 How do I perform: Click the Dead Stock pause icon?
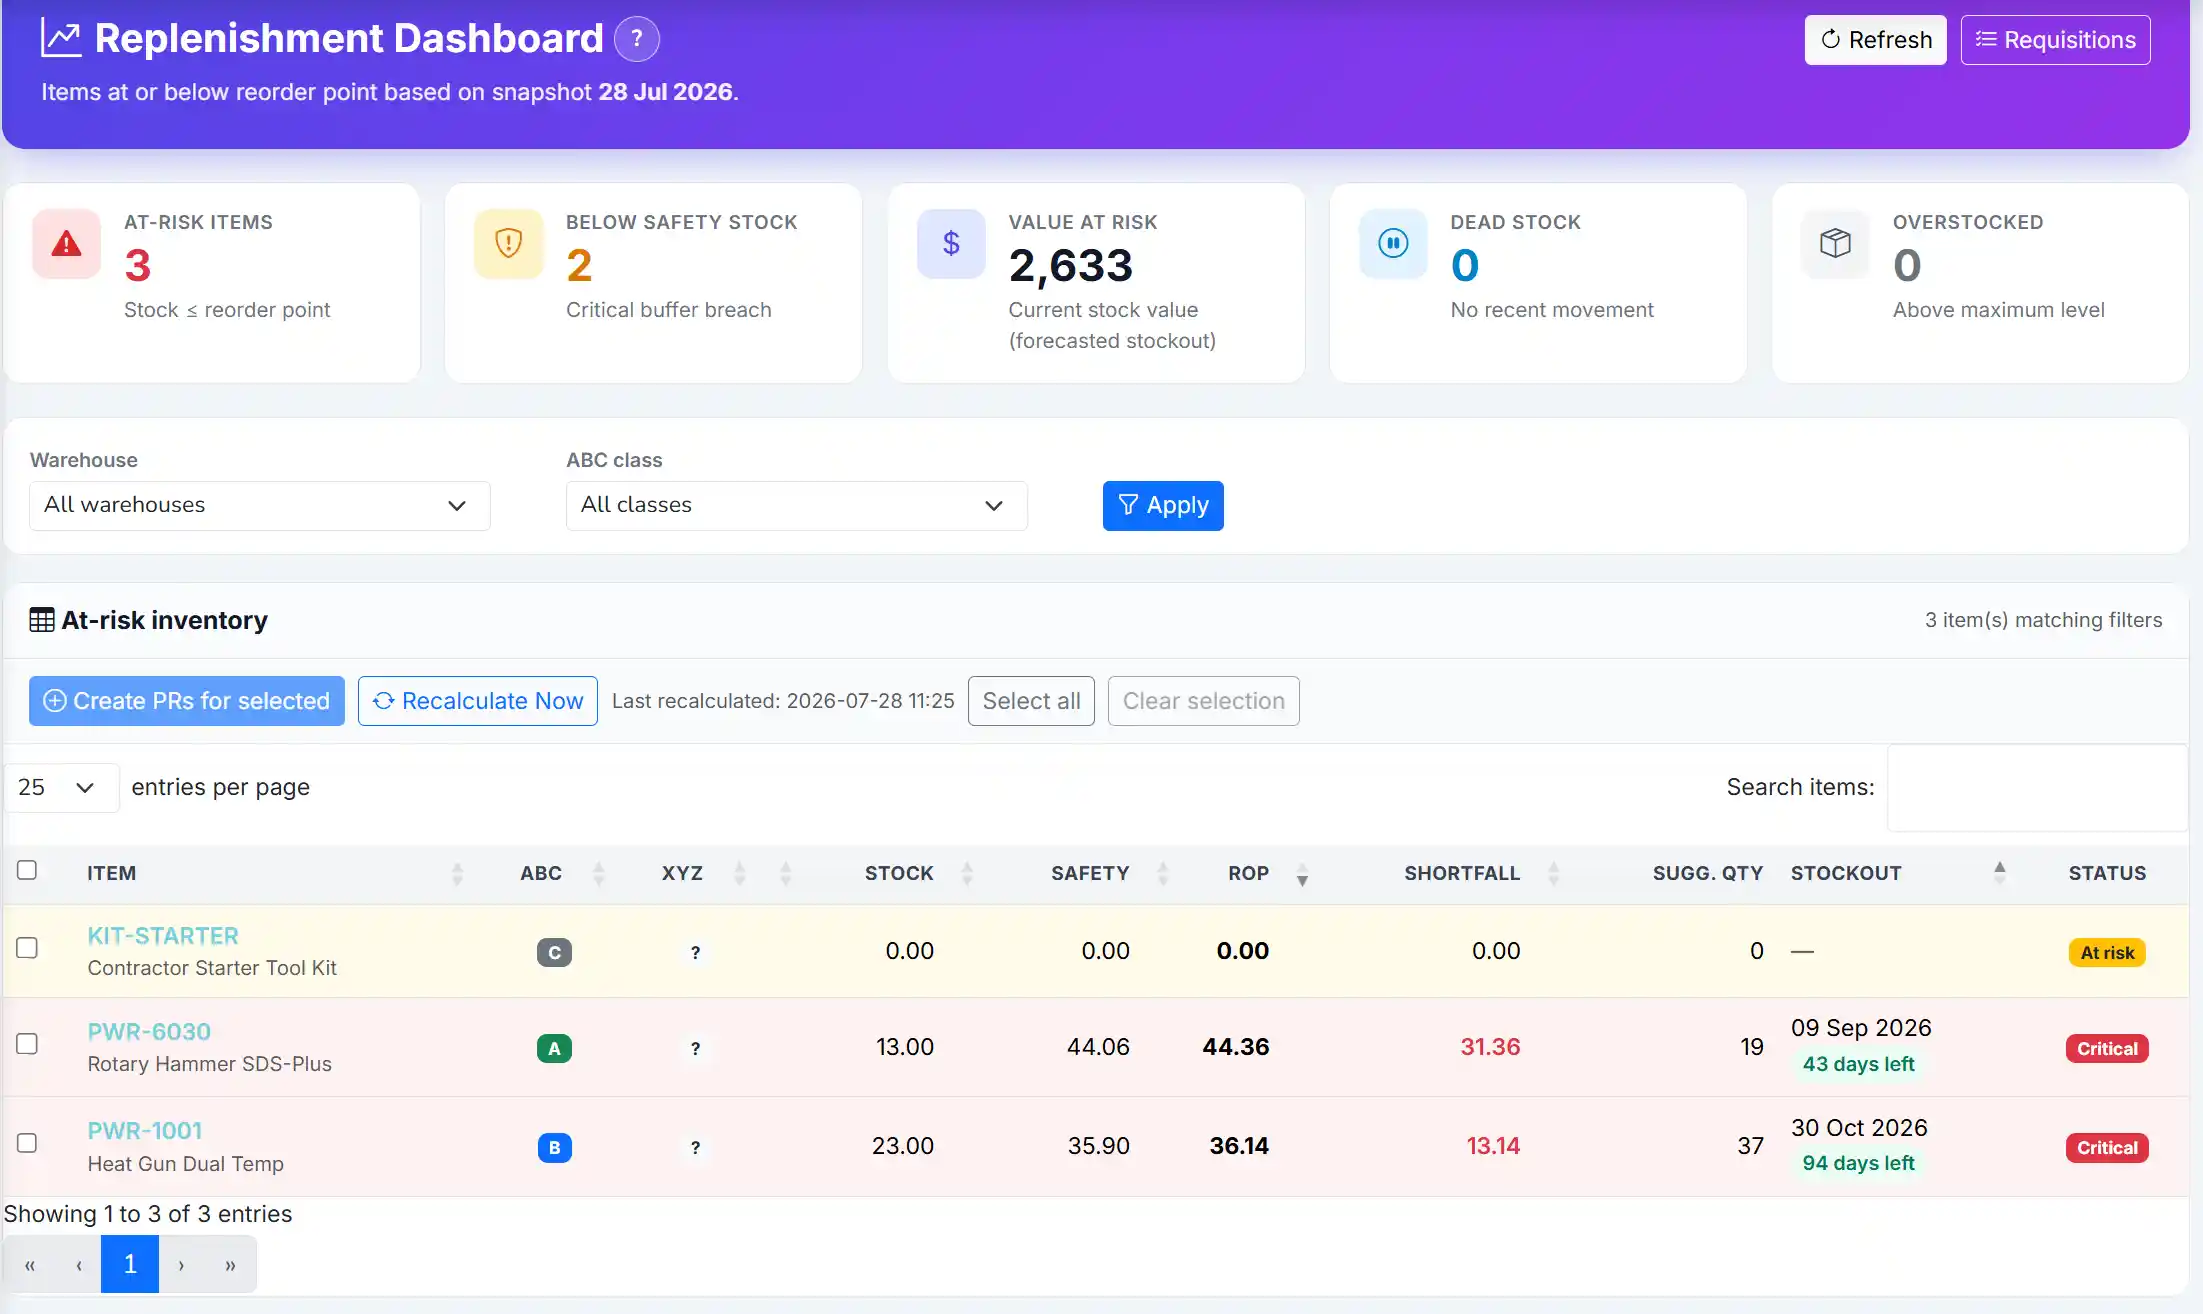[1393, 243]
